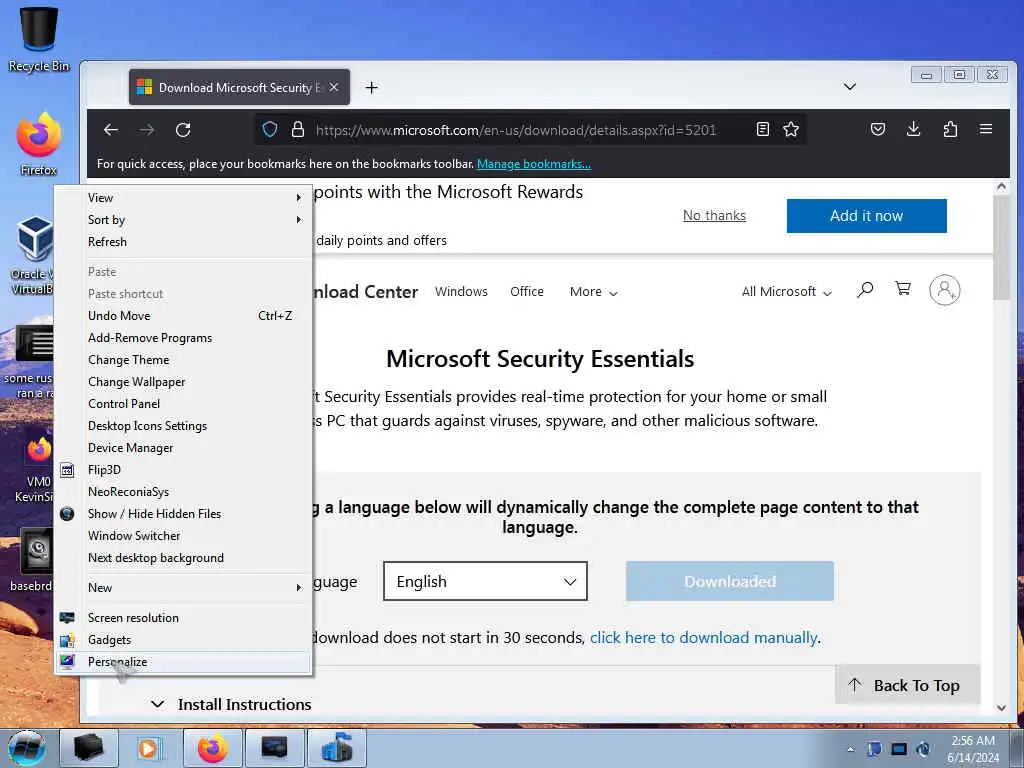Show hidden tray icons arrow
This screenshot has height=768, width=1024.
coord(850,749)
